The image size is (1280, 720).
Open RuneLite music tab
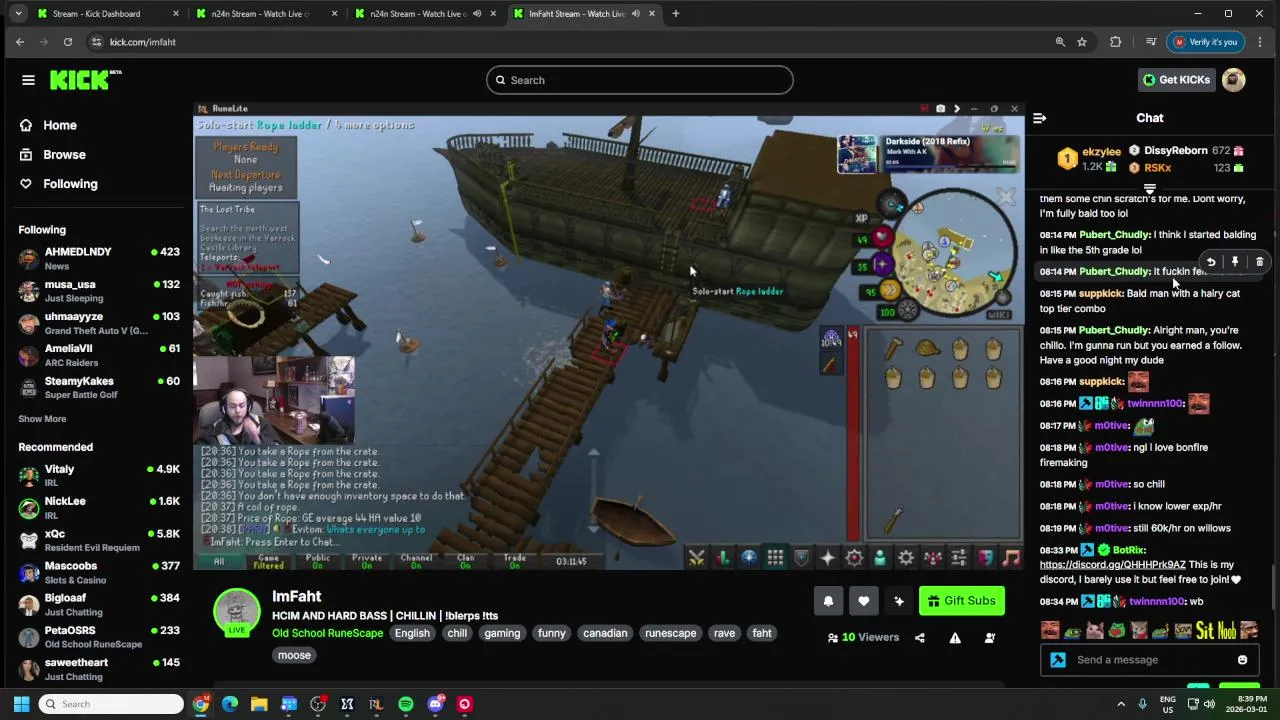1011,558
